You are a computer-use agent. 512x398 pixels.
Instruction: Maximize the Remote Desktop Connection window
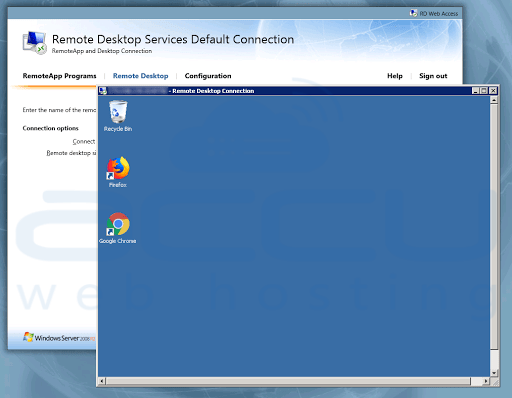[484, 91]
